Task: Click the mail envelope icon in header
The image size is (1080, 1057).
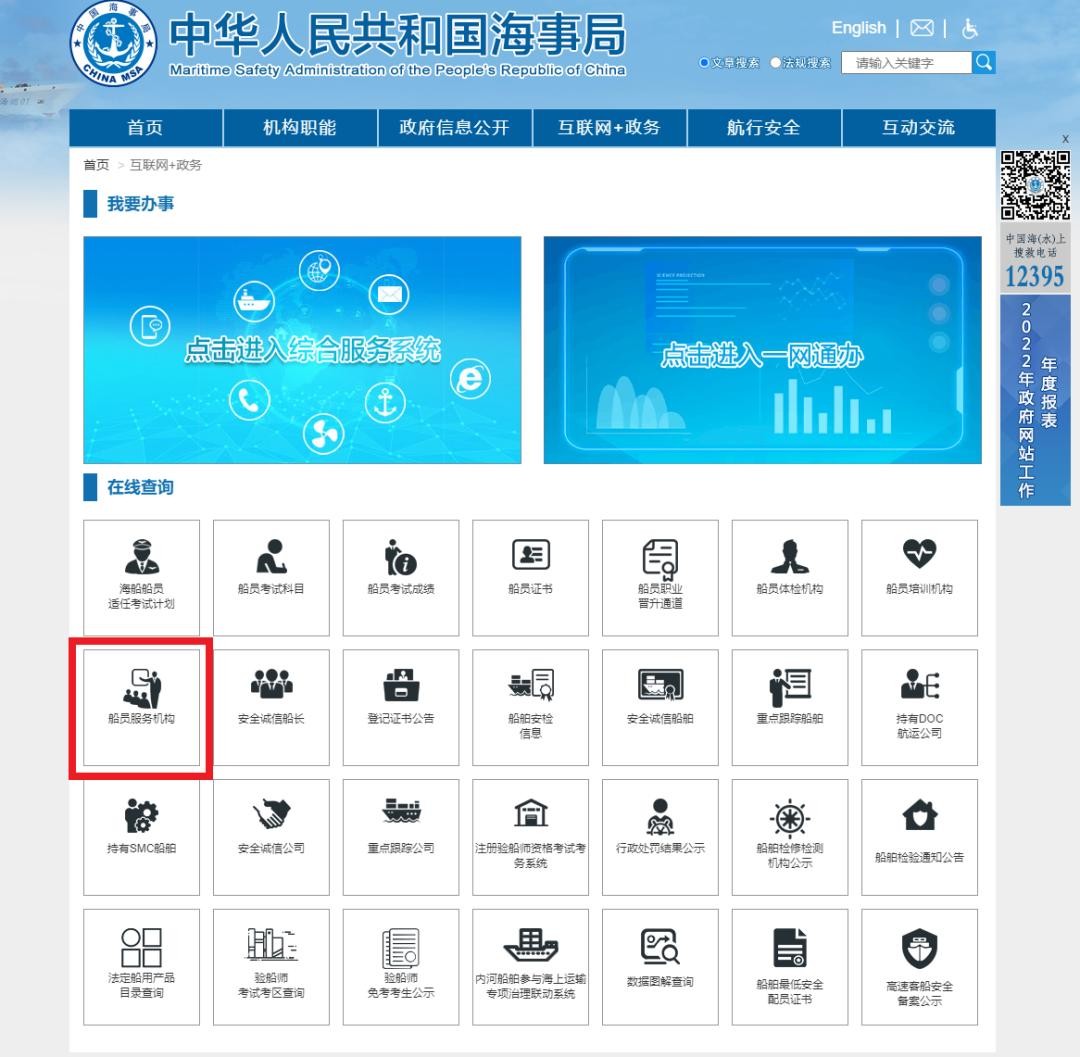Action: pyautogui.click(x=921, y=29)
